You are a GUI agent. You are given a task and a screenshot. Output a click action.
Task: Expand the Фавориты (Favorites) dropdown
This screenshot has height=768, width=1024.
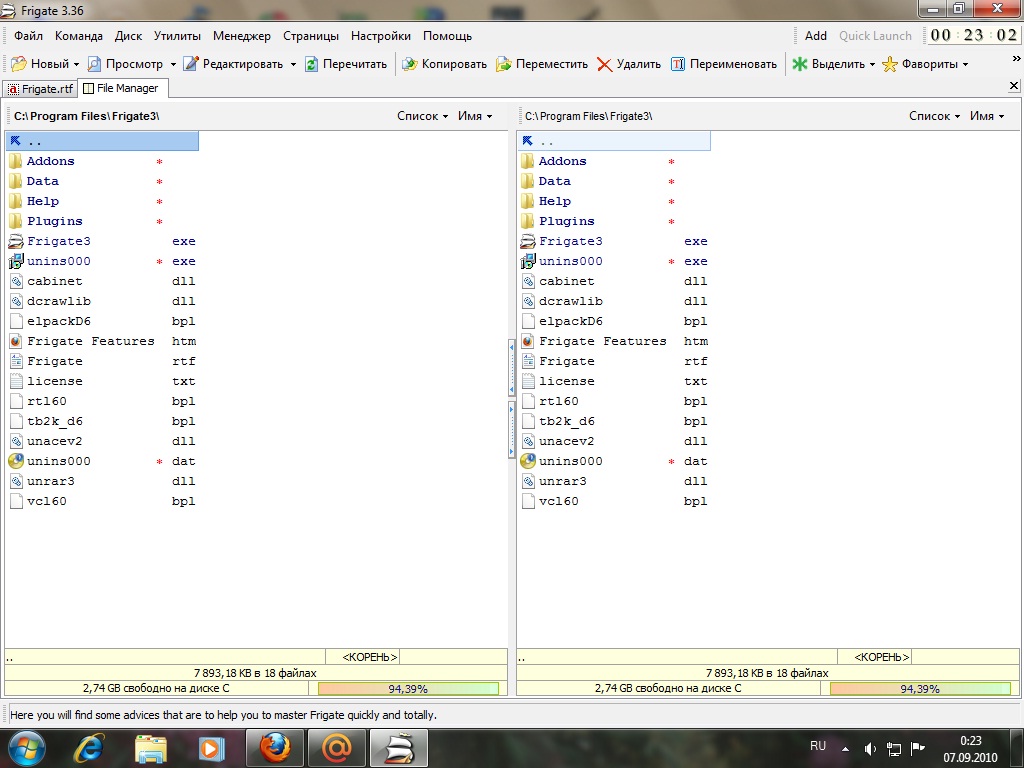[x=965, y=64]
